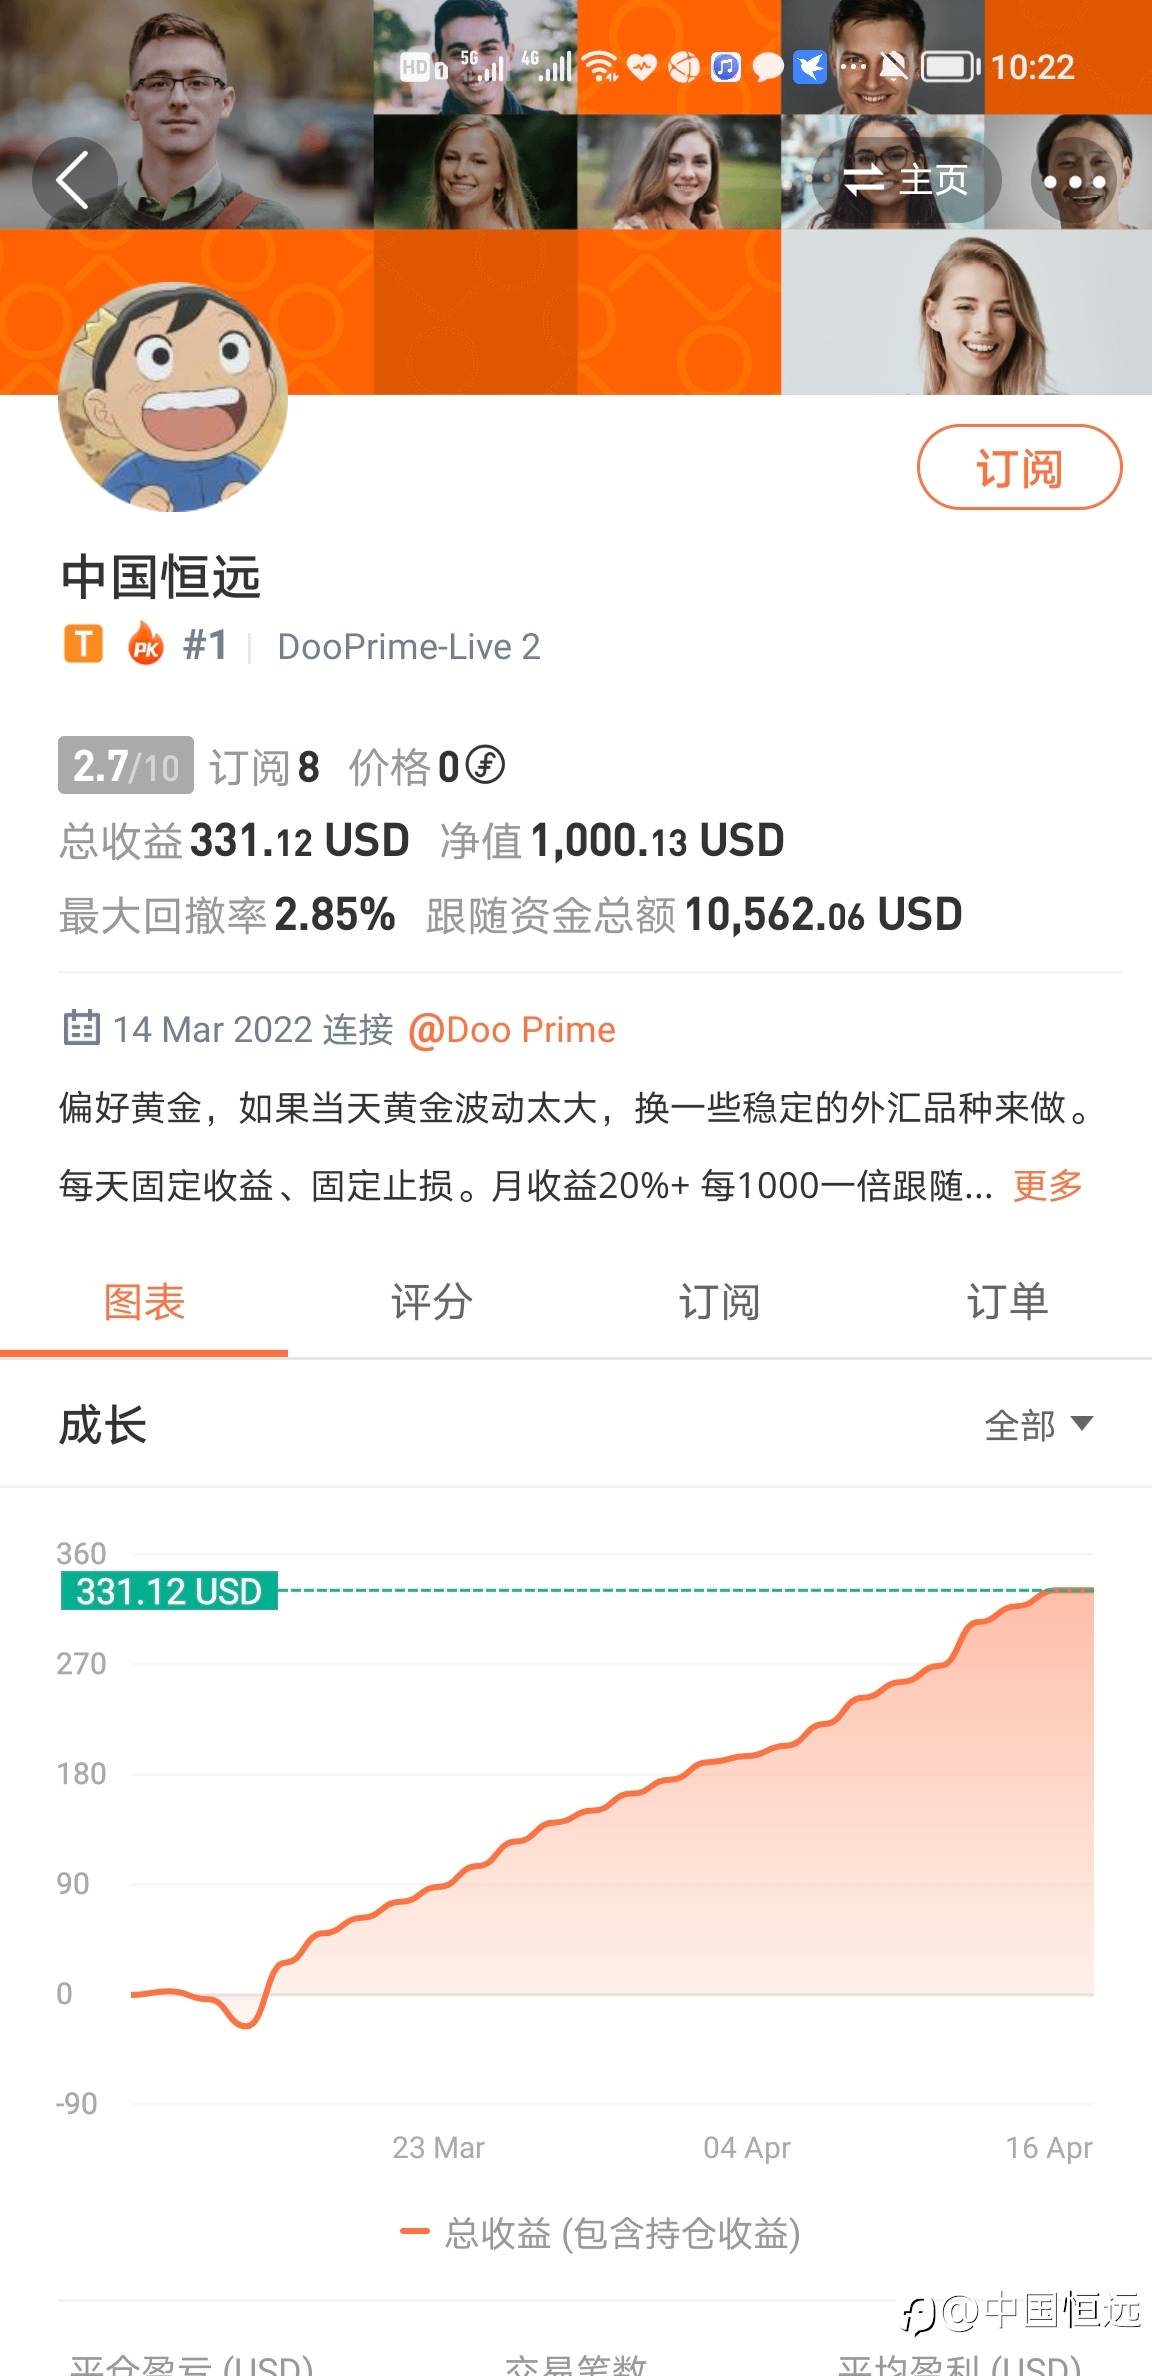Tap the DooPrime-Live 2 server label
This screenshot has width=1152, height=2376.
point(409,647)
